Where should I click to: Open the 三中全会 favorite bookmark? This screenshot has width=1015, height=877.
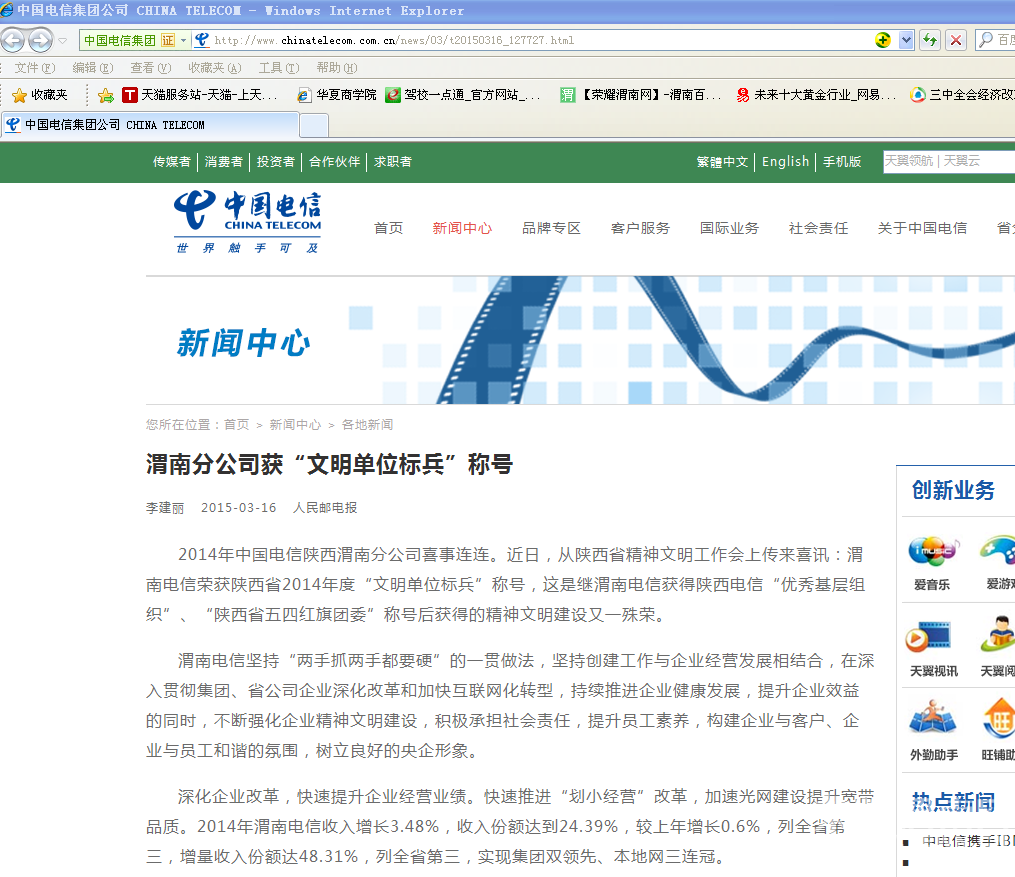(x=962, y=95)
